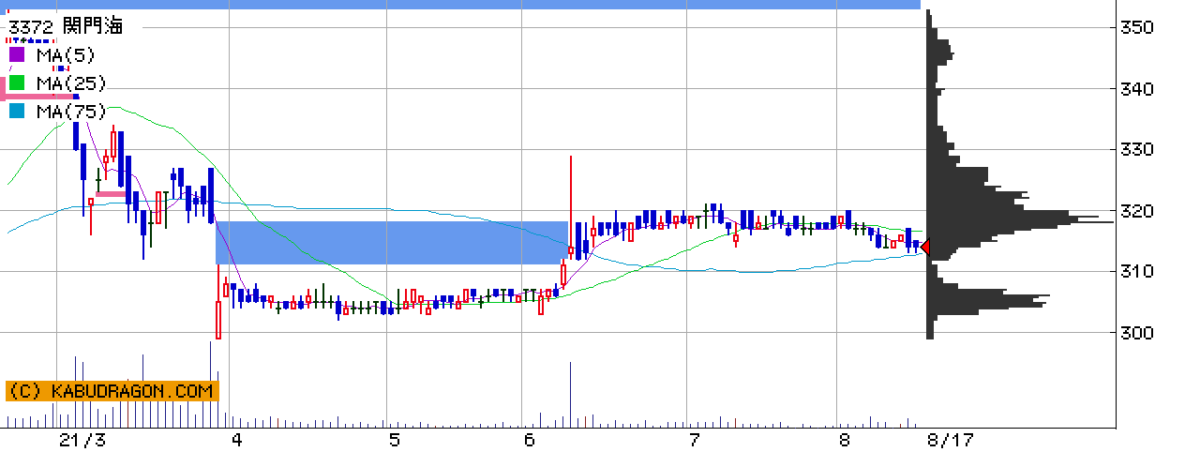The image size is (1200, 452).
Task: Click the month '7' date axis label
Action: point(694,440)
